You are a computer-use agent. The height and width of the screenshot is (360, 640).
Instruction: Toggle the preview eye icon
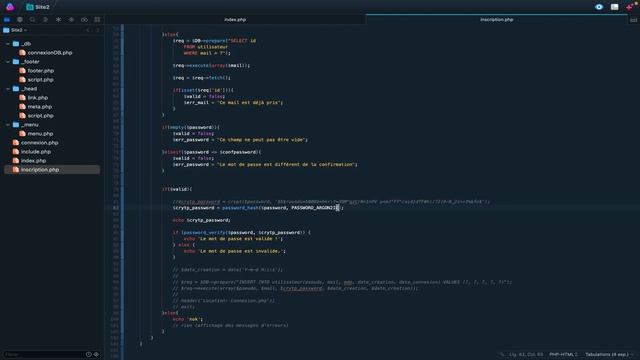coord(599,7)
